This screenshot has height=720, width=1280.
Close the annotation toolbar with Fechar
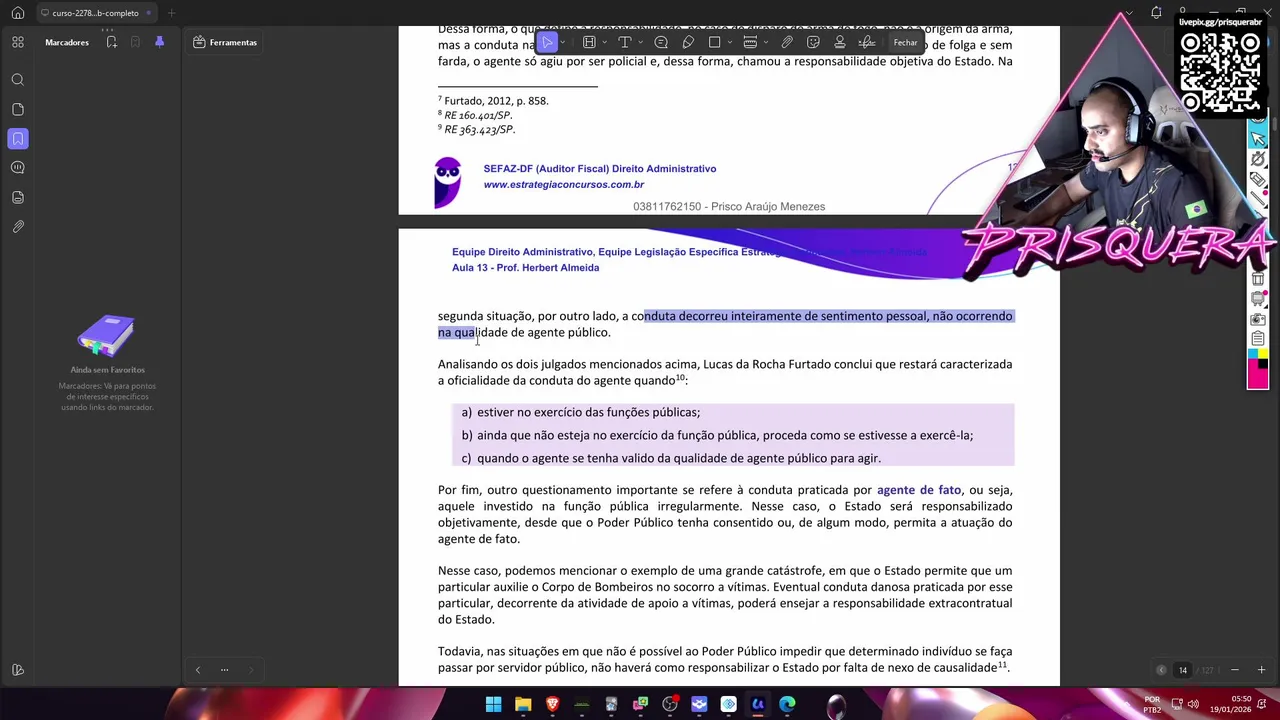[906, 42]
